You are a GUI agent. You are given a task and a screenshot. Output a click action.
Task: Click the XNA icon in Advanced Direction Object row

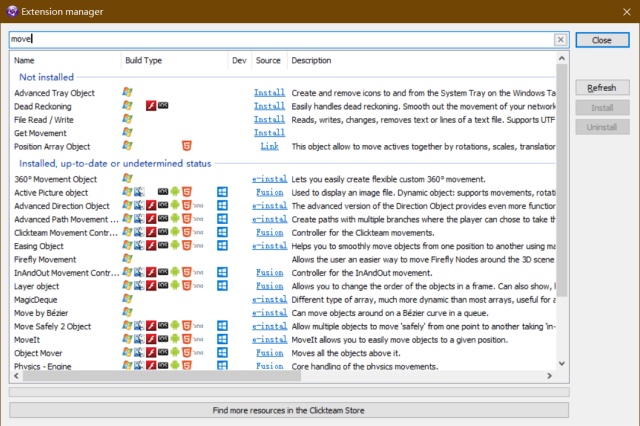pos(198,205)
